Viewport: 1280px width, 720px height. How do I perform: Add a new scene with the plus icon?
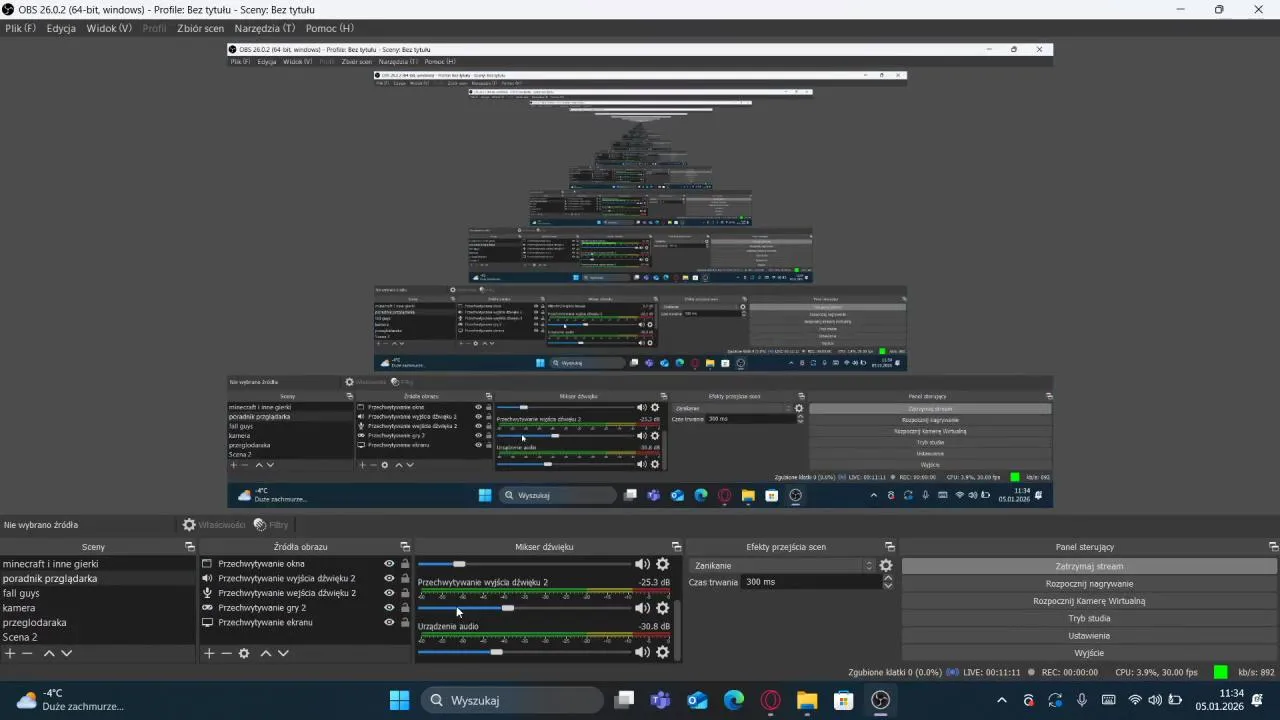click(x=10, y=653)
